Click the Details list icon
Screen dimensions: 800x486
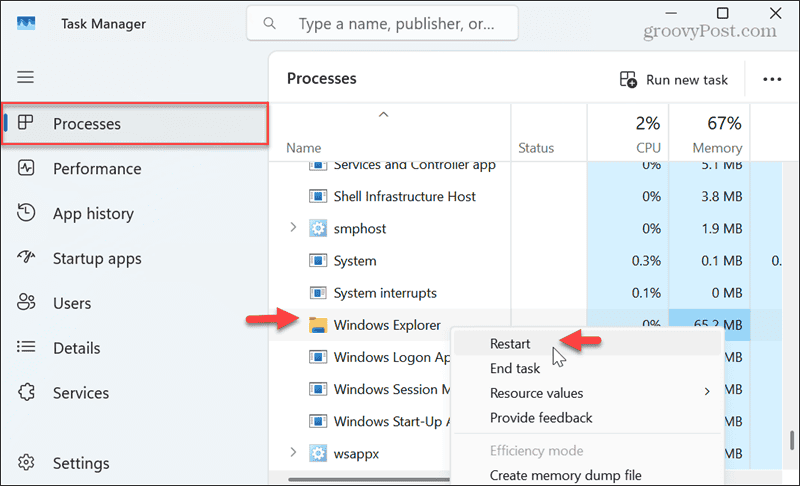tap(26, 347)
